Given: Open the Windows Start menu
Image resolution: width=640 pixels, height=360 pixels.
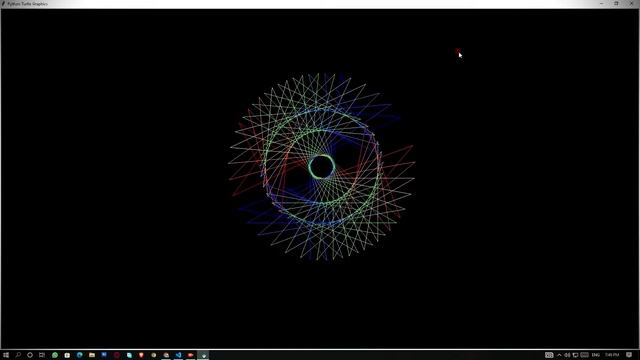Looking at the screenshot, I should pyautogui.click(x=6, y=355).
